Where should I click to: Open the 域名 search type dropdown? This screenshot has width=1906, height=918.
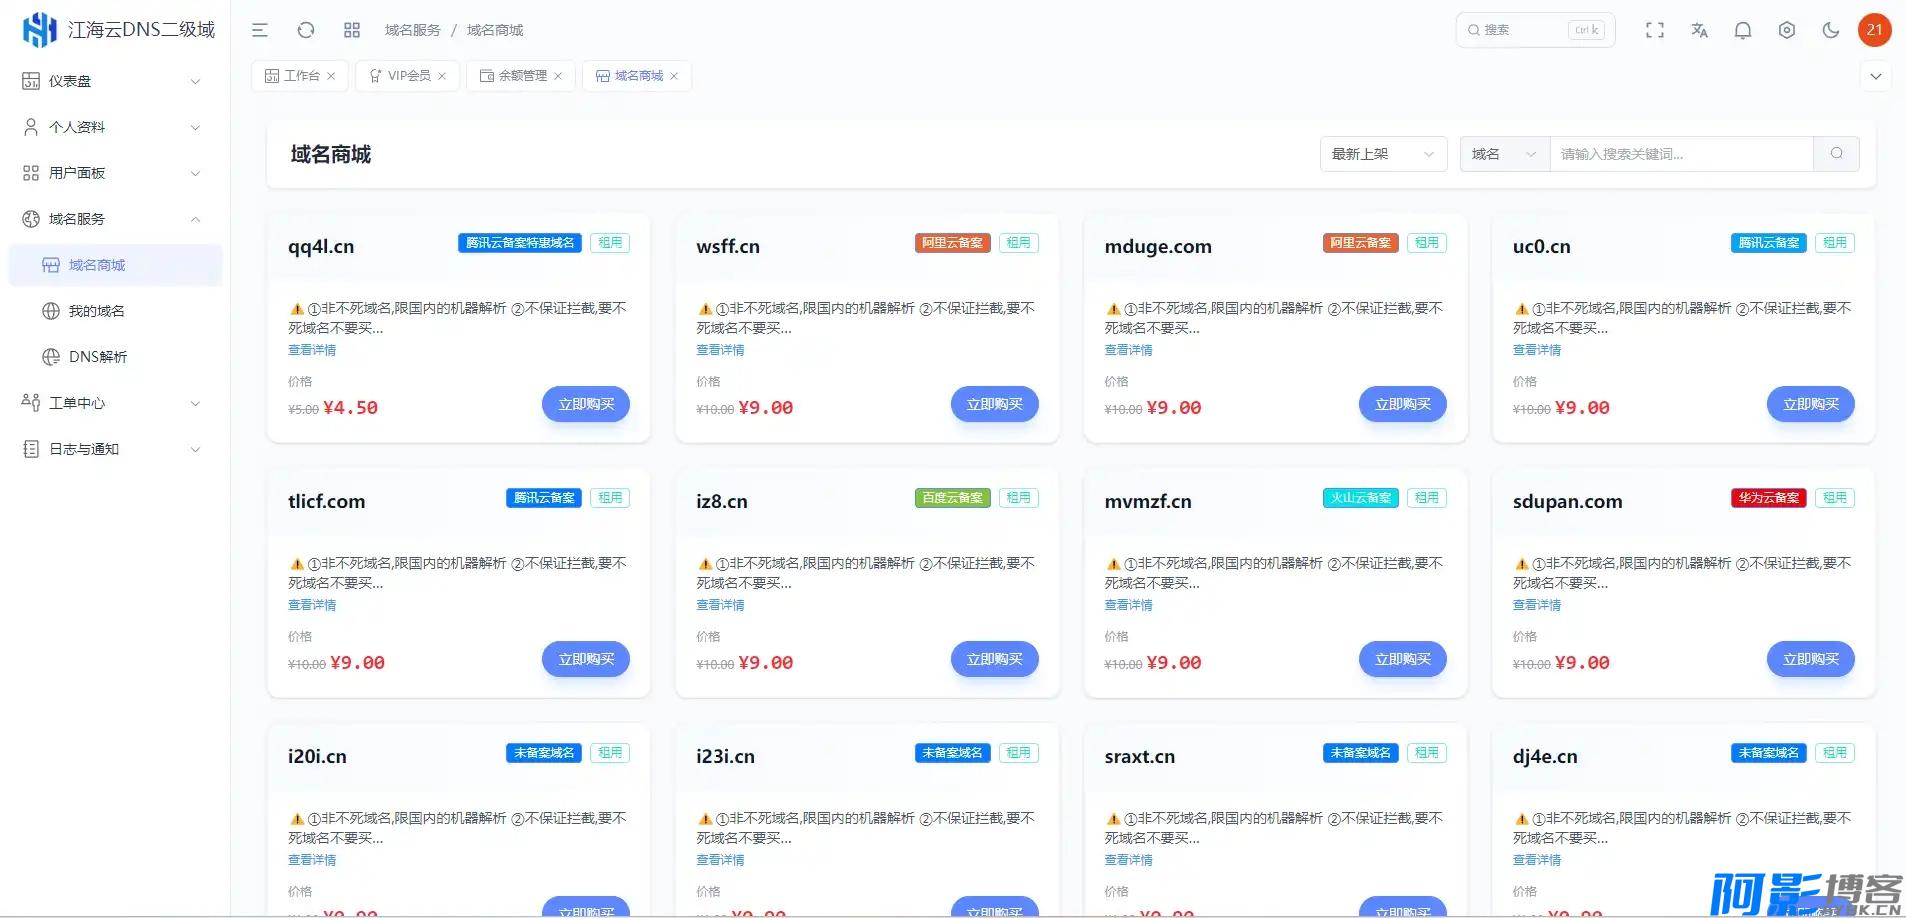point(1504,154)
